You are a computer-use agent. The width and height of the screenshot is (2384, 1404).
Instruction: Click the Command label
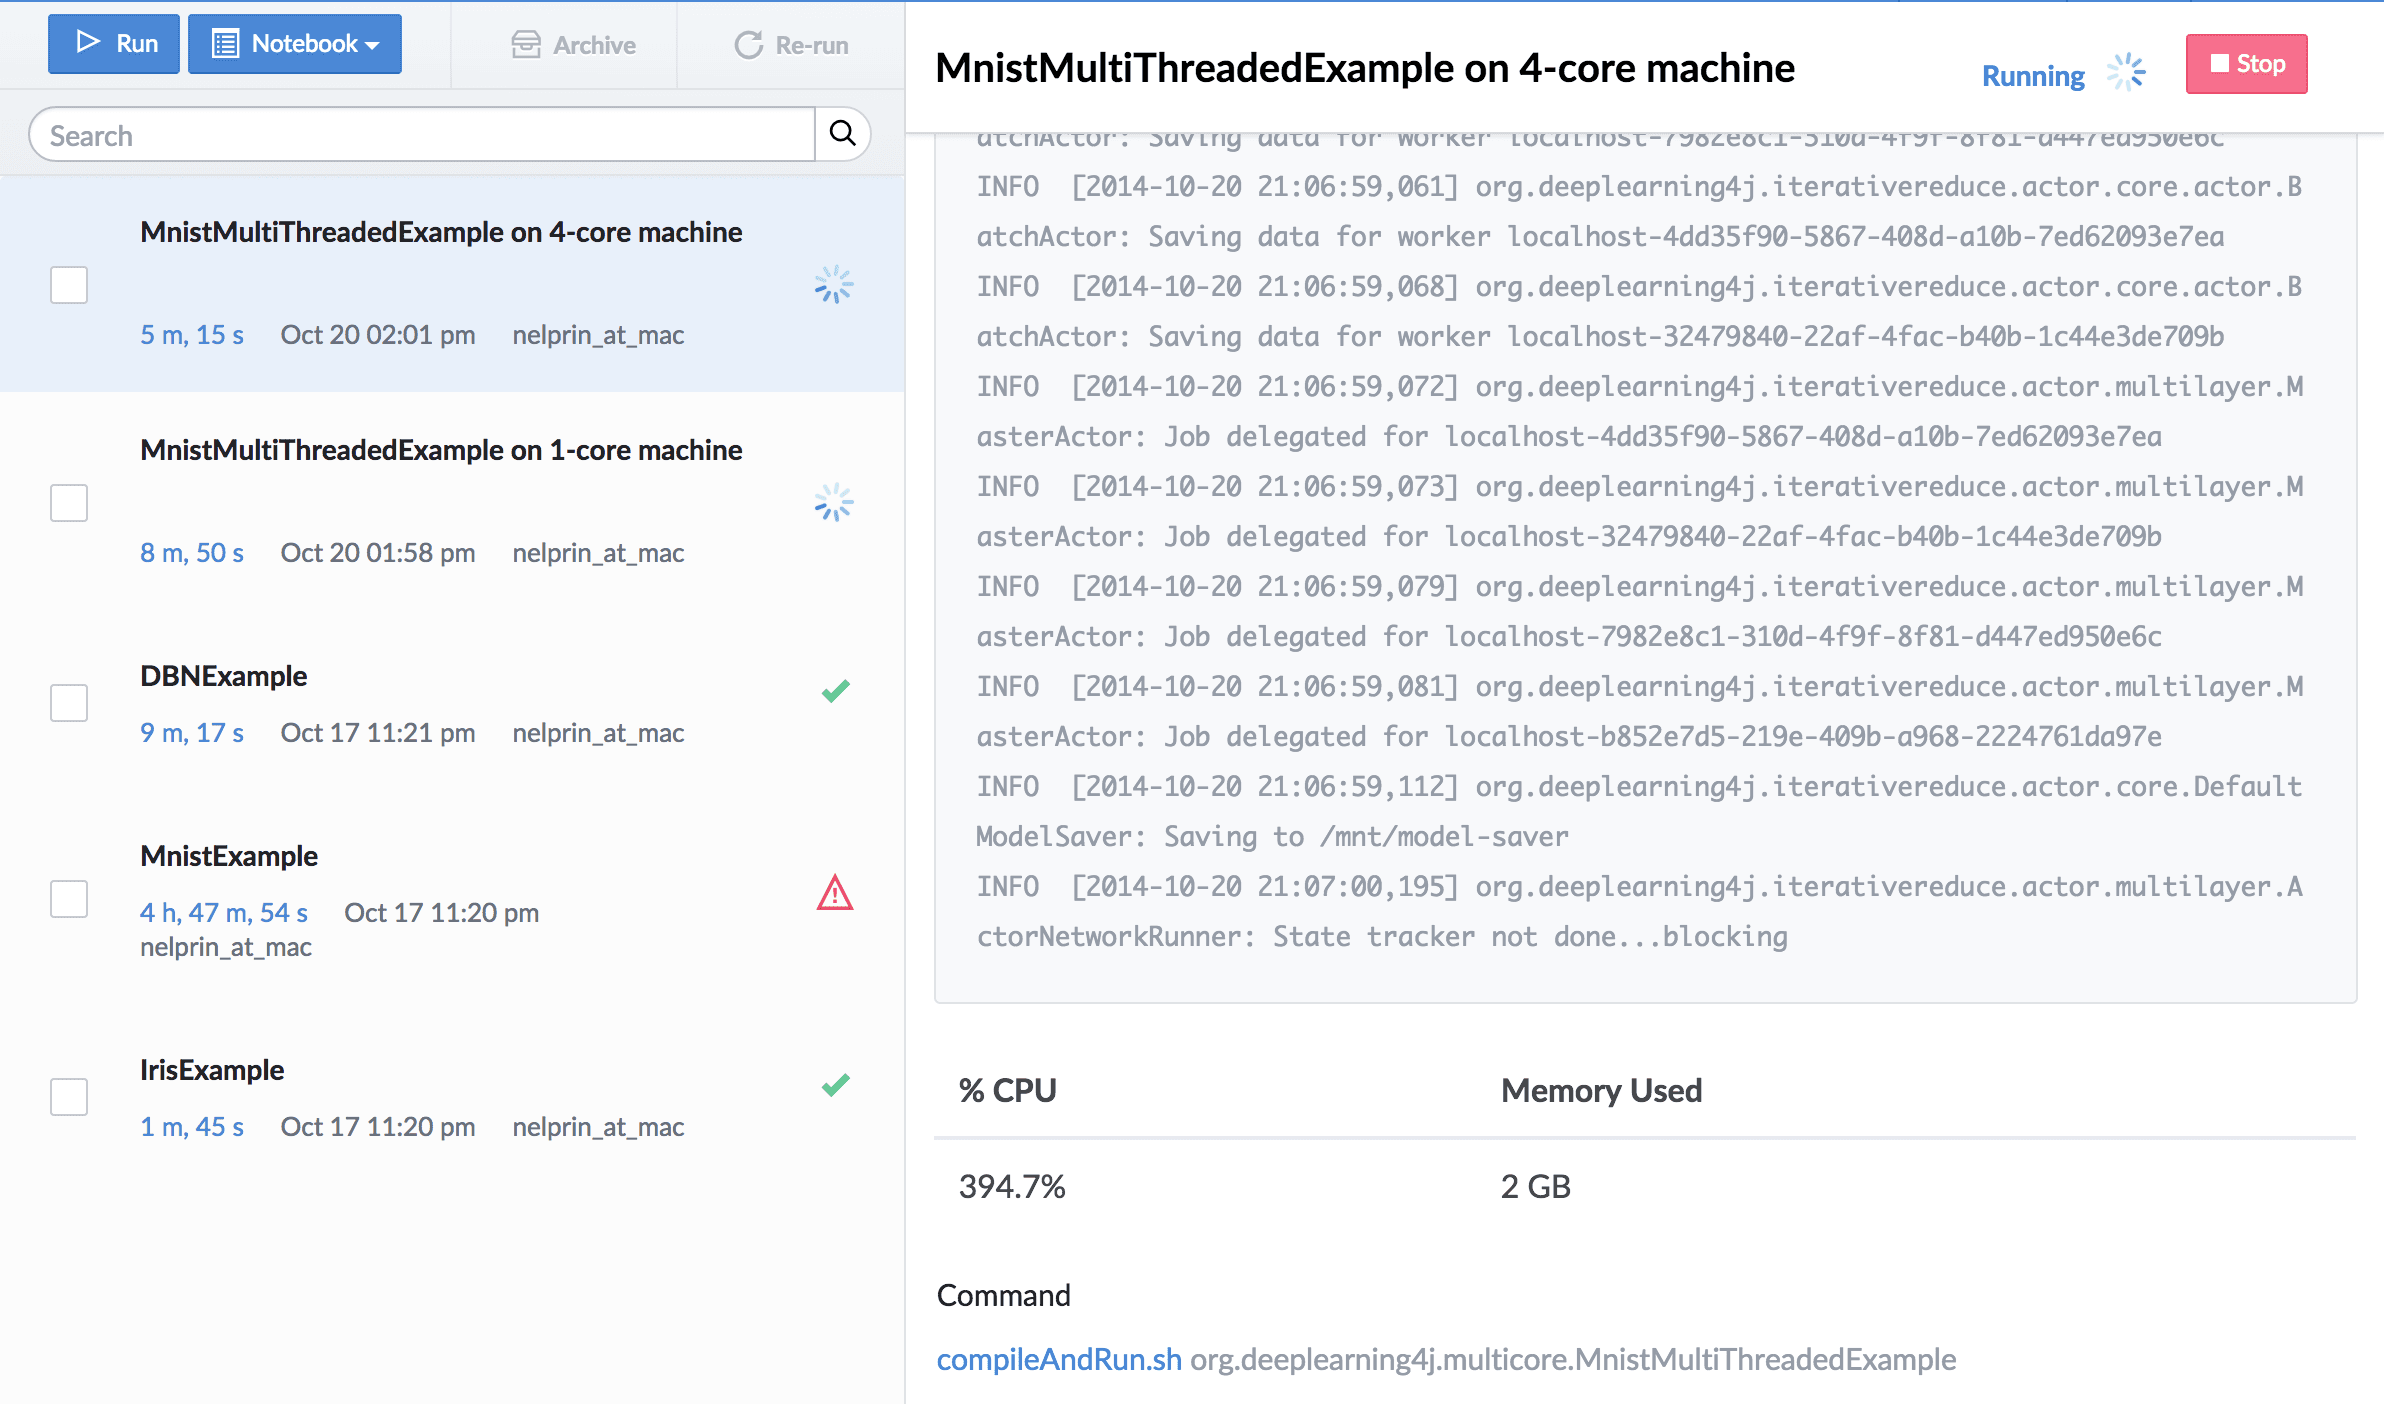tap(1003, 1296)
